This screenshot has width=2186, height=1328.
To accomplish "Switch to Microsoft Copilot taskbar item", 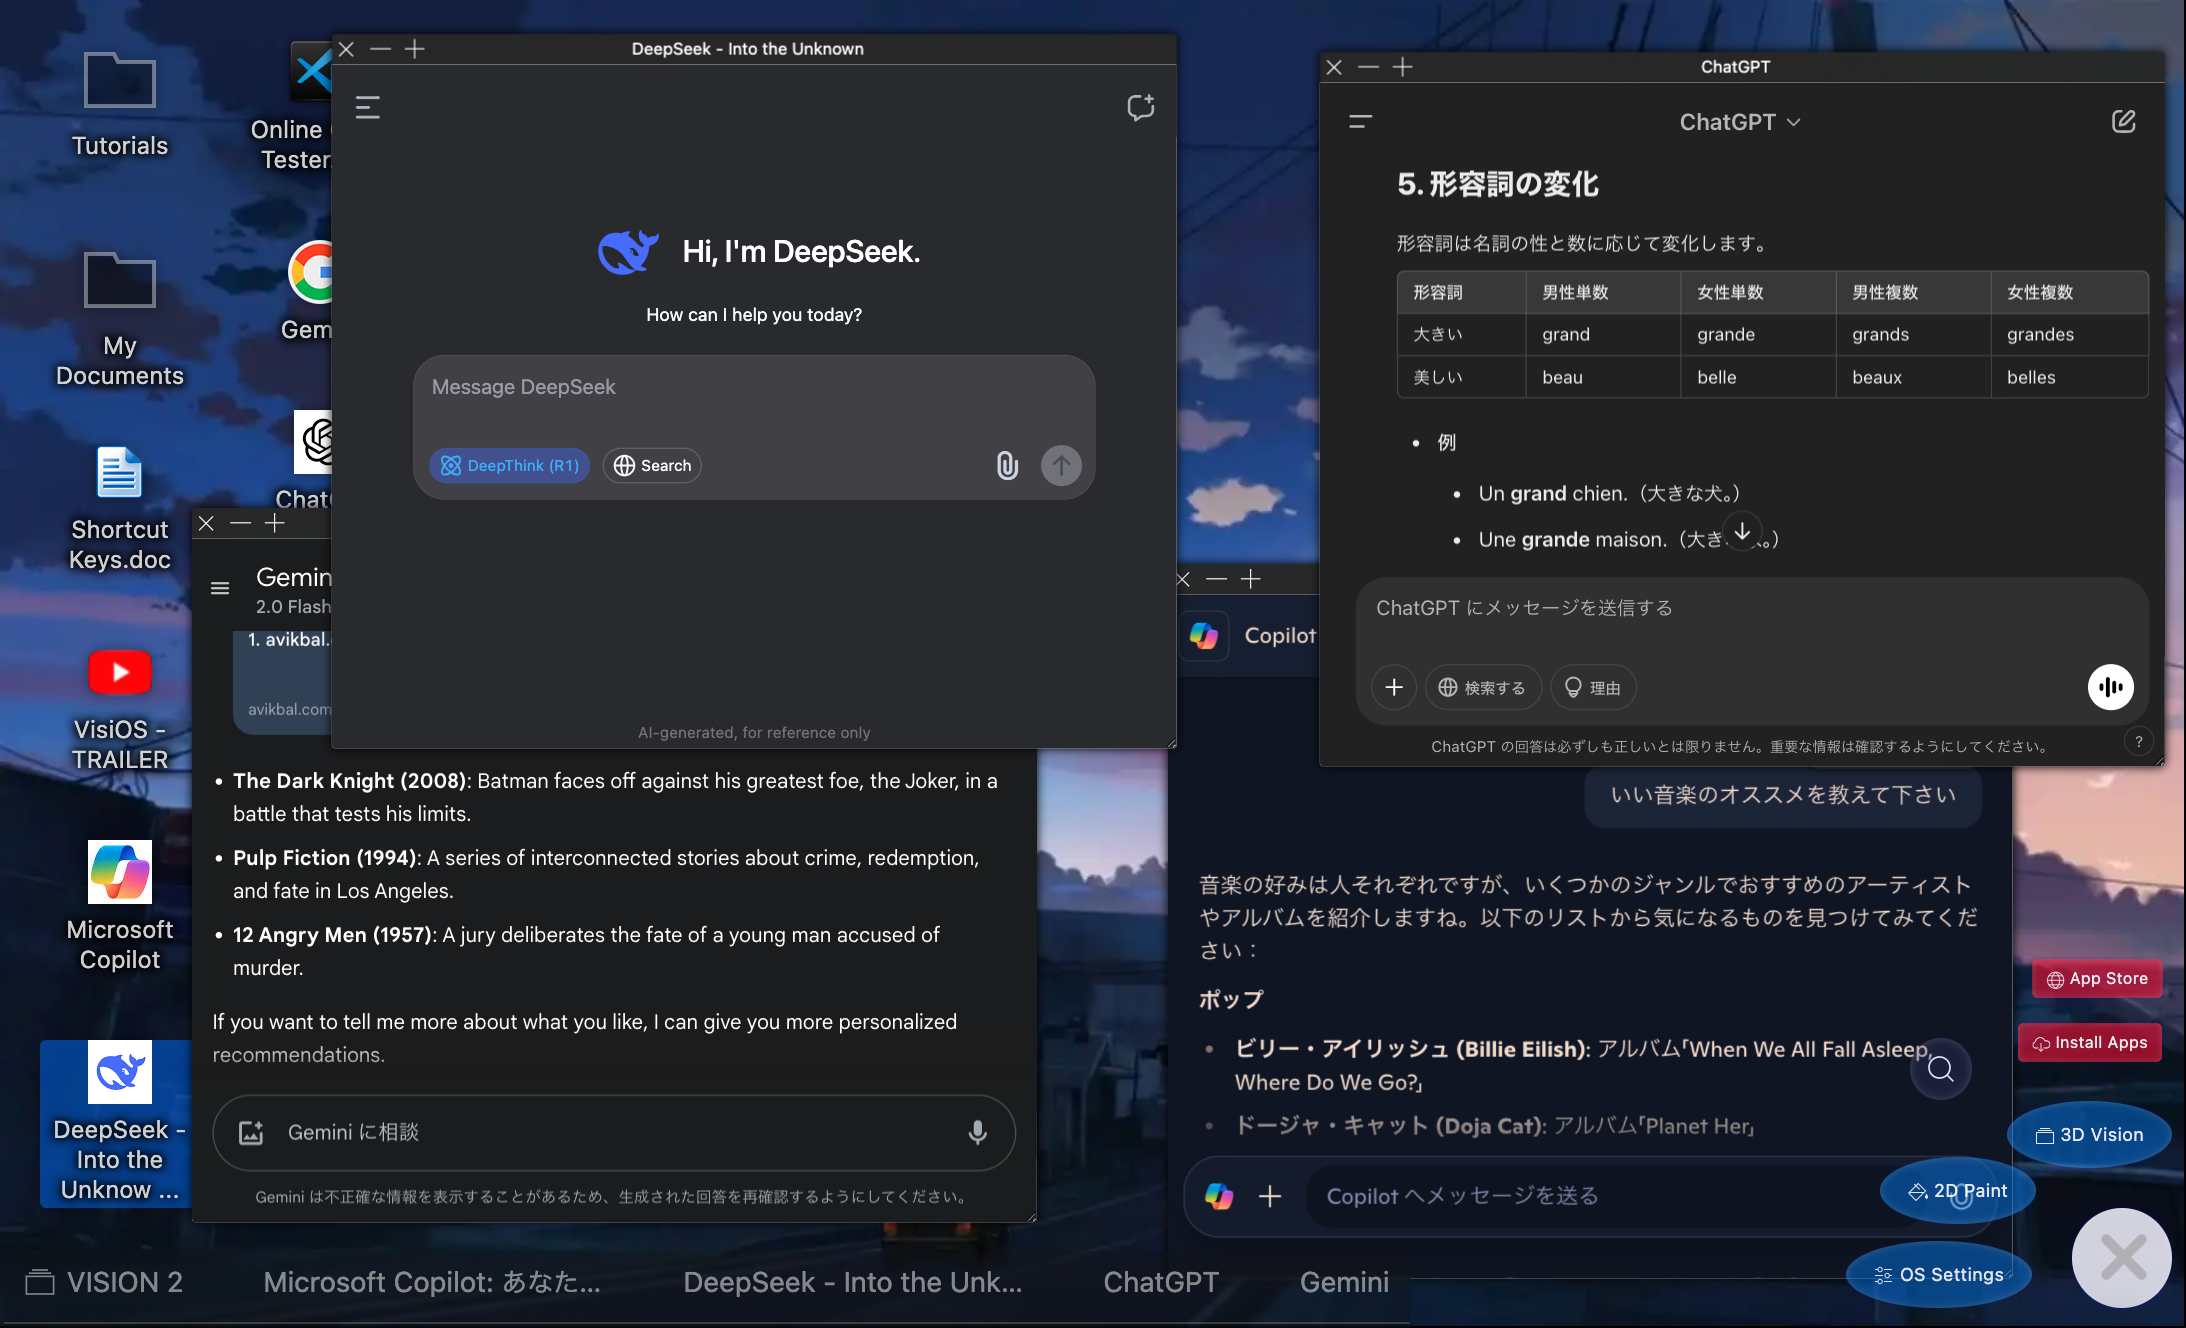I will pos(432,1283).
